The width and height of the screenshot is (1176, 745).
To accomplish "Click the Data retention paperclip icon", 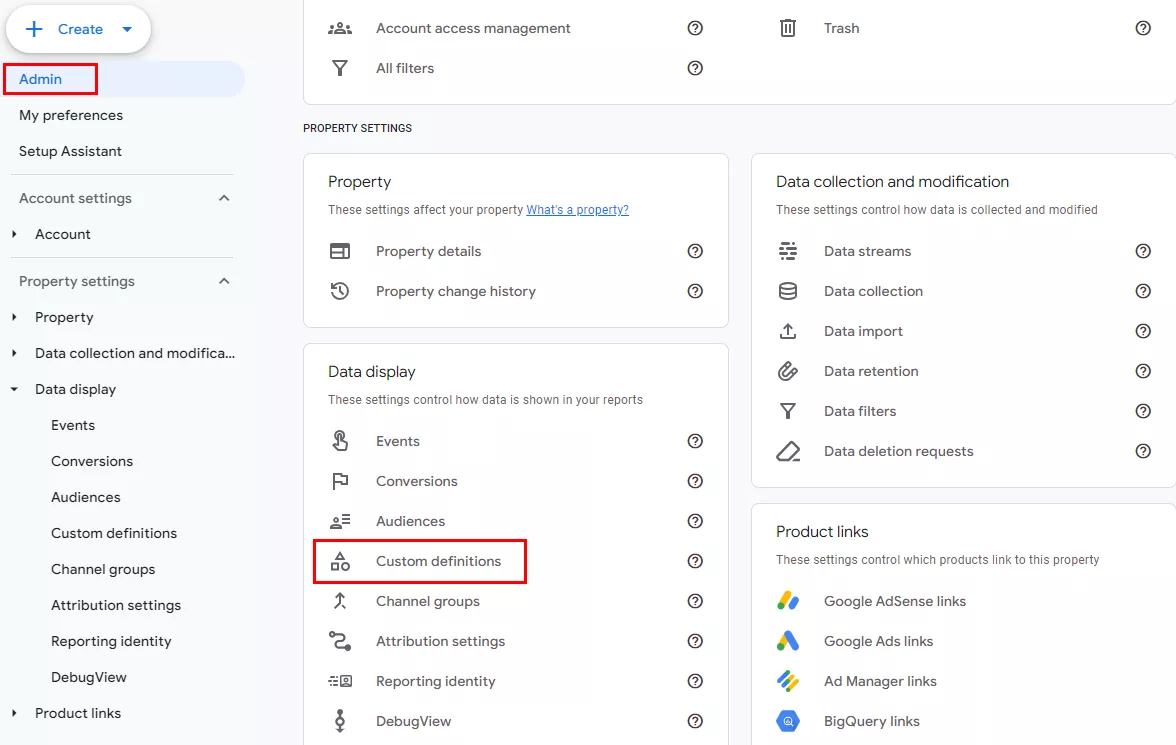I will coord(788,371).
